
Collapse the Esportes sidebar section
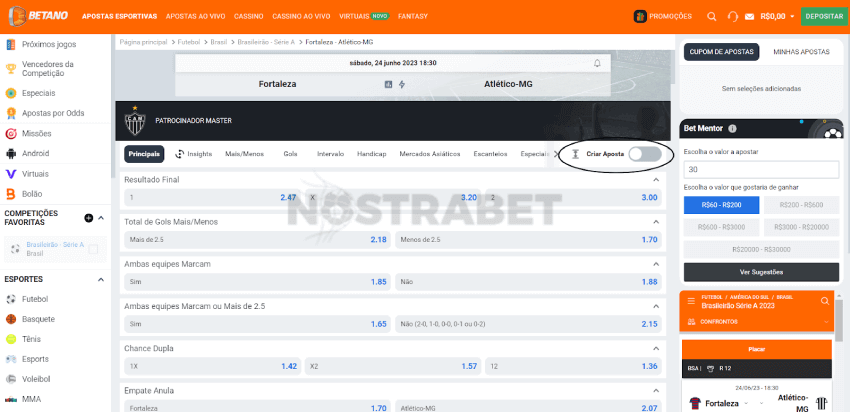100,280
